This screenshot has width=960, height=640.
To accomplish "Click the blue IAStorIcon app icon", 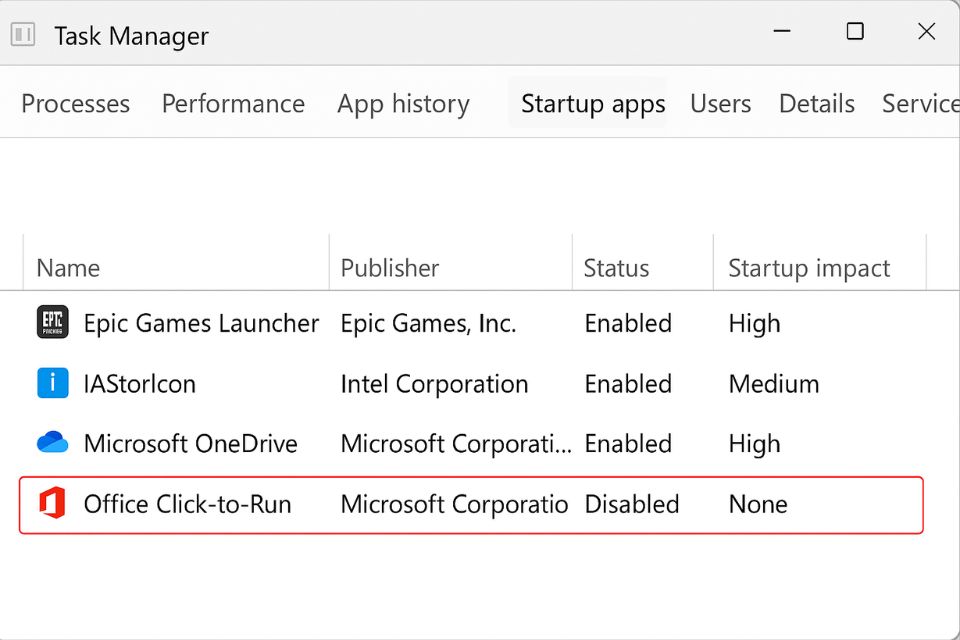I will (x=53, y=384).
